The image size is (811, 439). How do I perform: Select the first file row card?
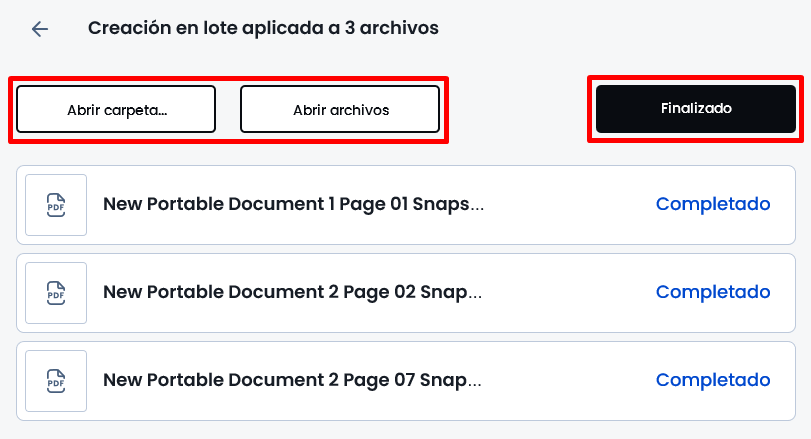[406, 205]
